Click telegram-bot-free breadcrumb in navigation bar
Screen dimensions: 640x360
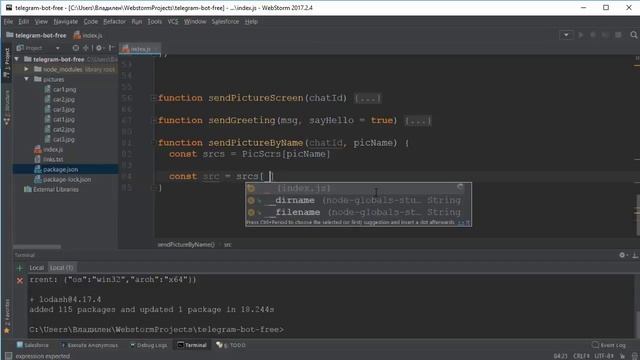[x=36, y=36]
